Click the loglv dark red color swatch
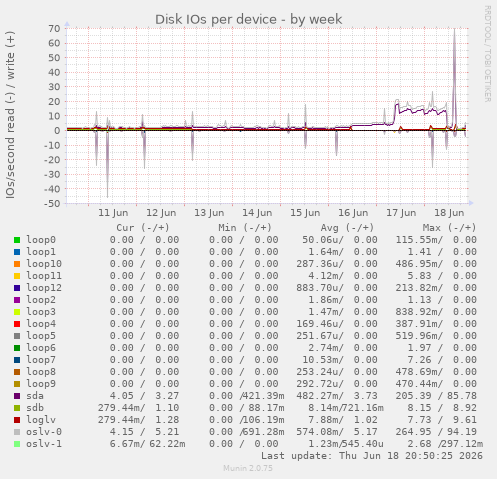This screenshot has height=479, width=497. click(x=17, y=420)
